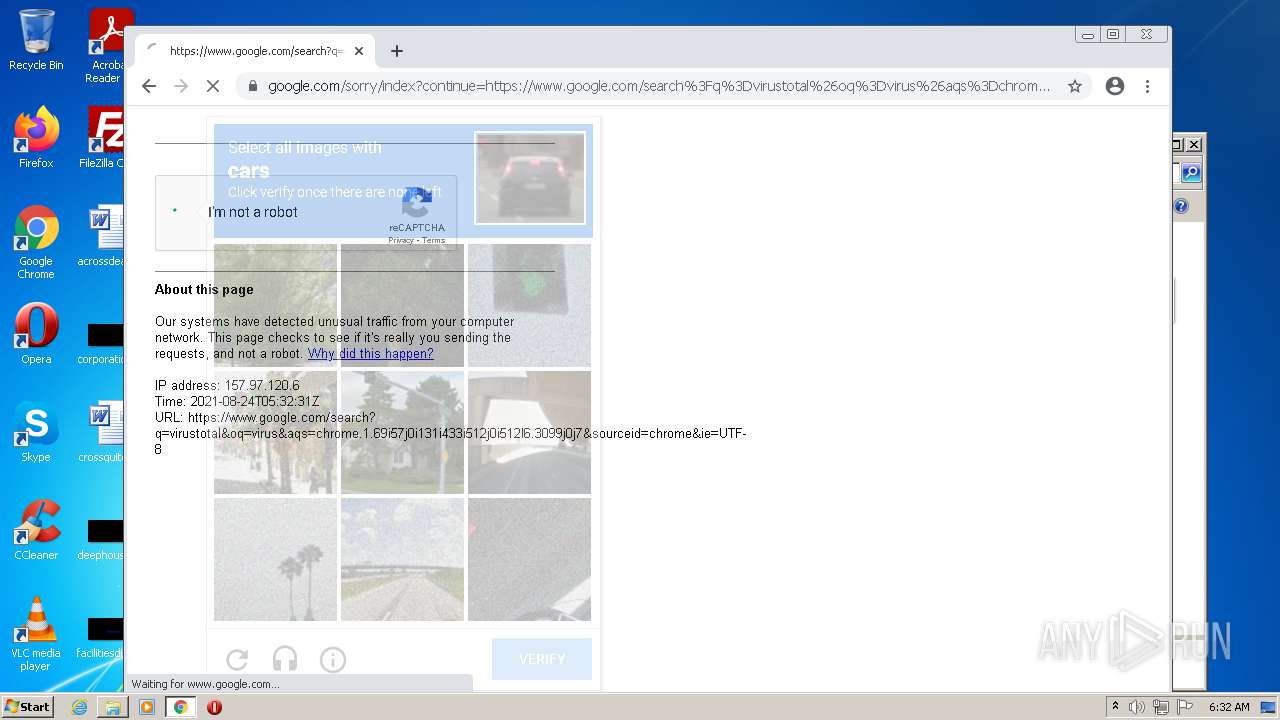Open a new tab with the plus button
This screenshot has width=1280, height=720.
pos(397,51)
